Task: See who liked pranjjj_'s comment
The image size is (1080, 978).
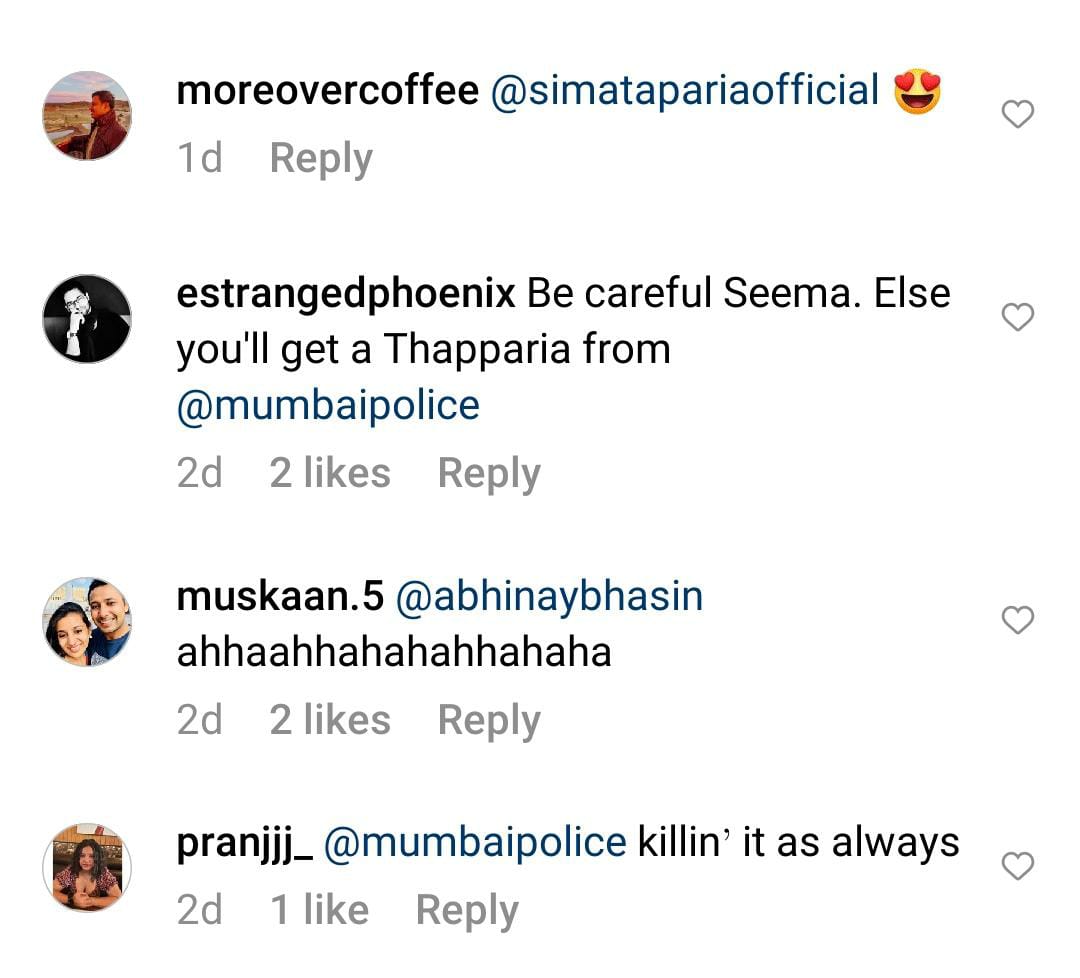Action: [320, 910]
